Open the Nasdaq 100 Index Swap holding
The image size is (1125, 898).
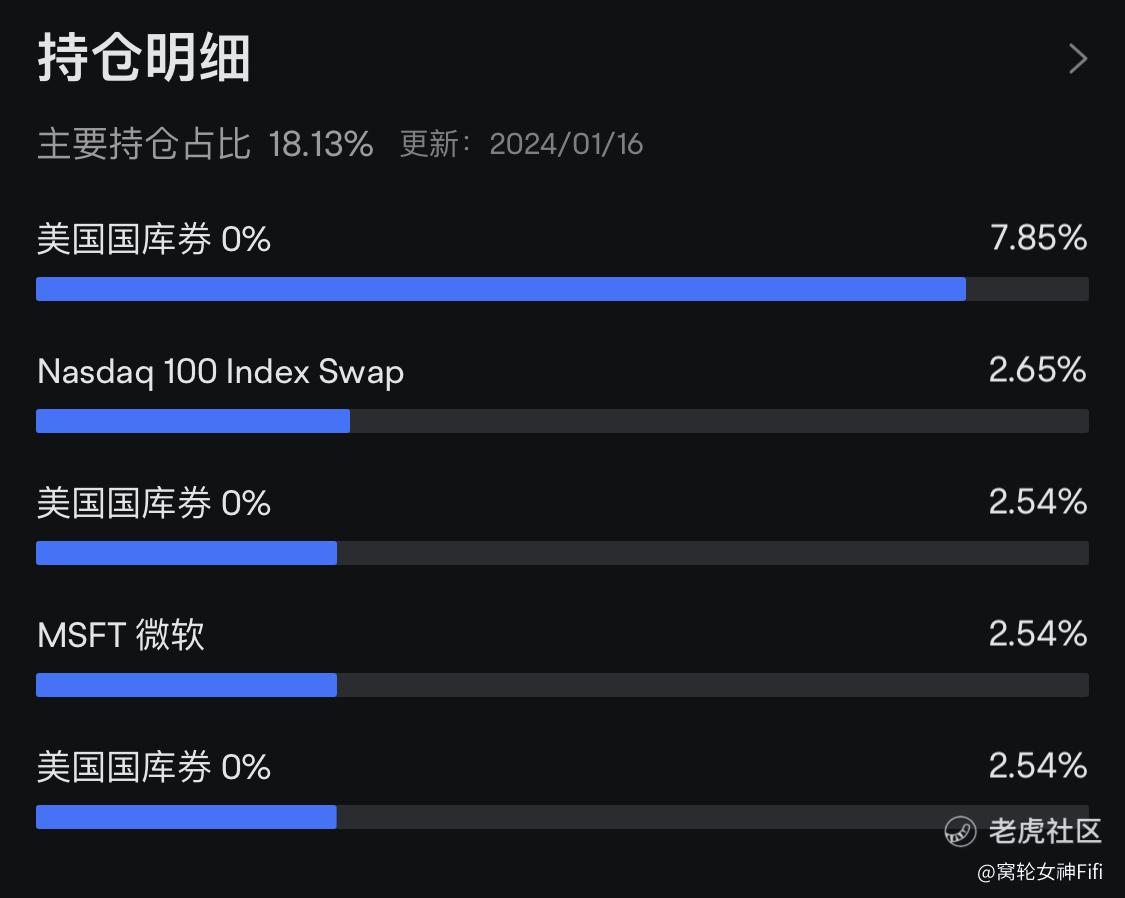click(x=220, y=372)
